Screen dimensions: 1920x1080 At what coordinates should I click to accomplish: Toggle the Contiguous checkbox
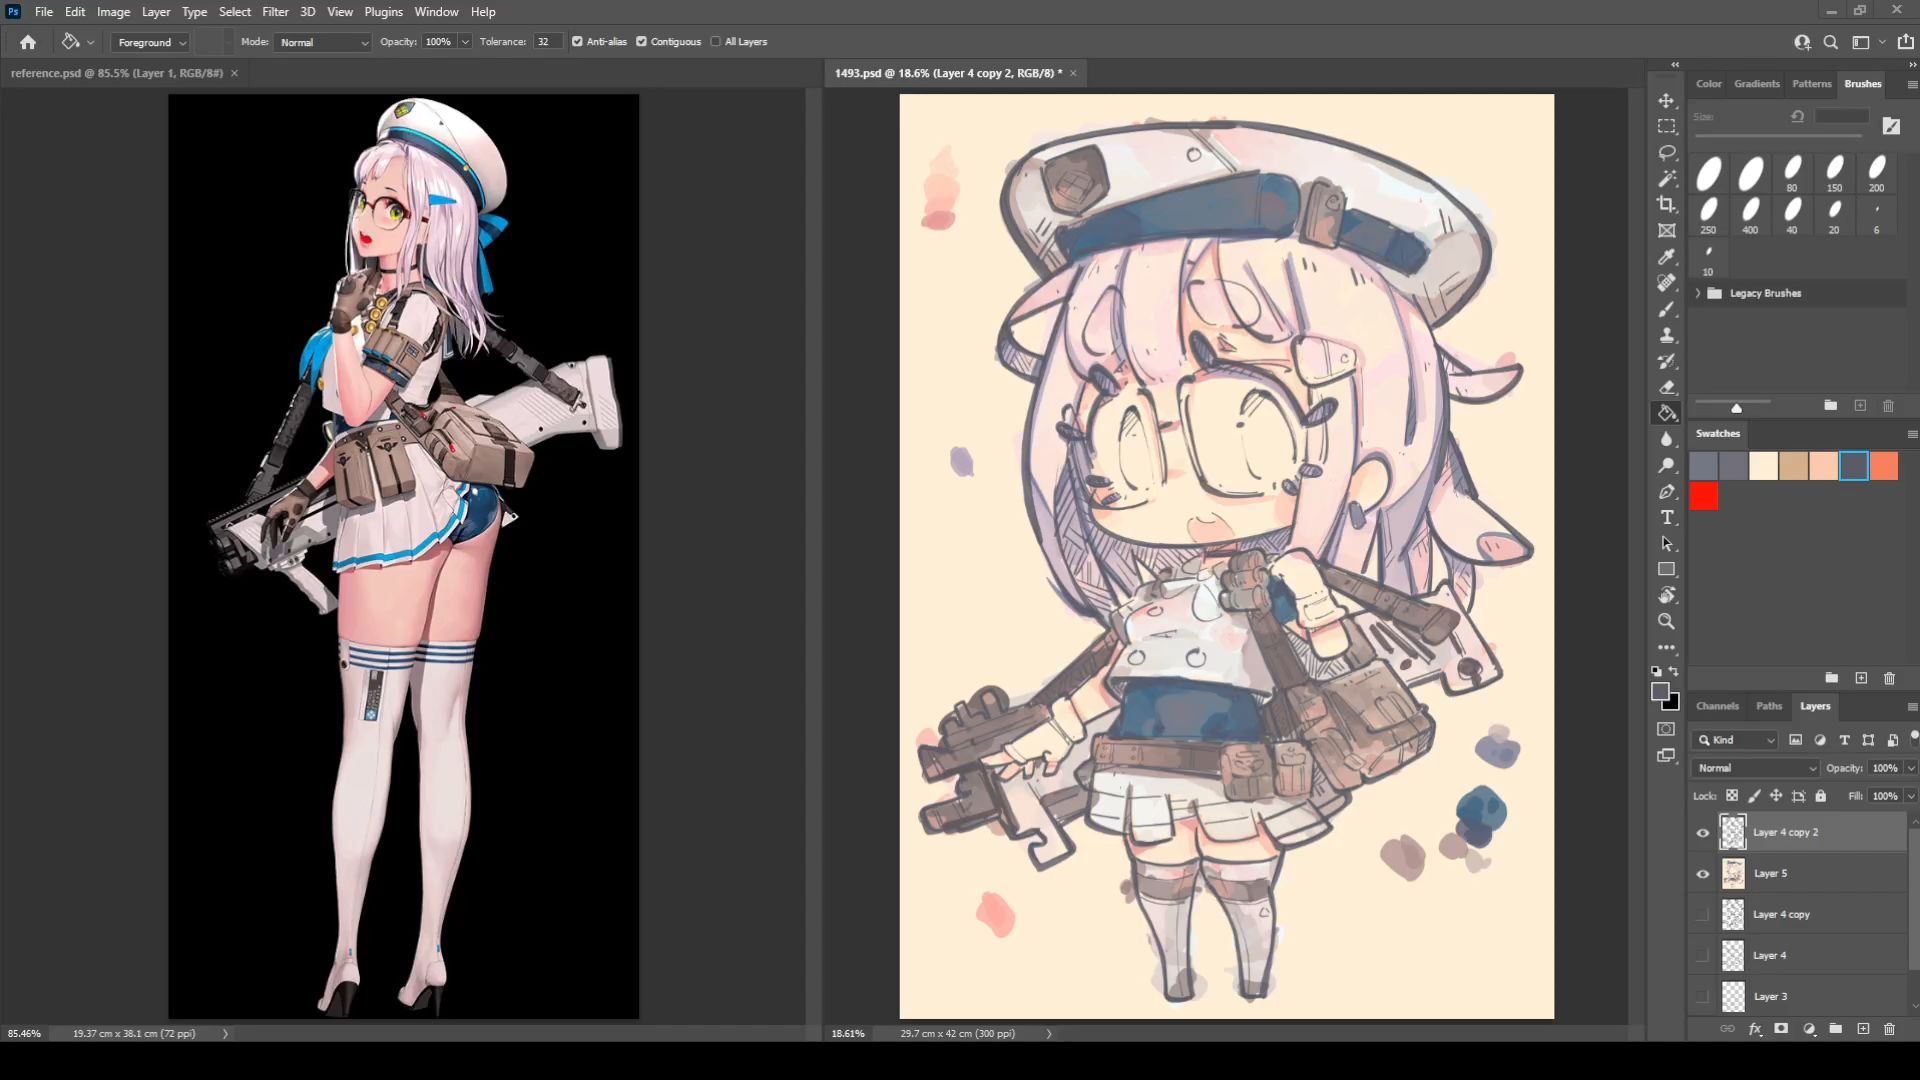click(641, 42)
